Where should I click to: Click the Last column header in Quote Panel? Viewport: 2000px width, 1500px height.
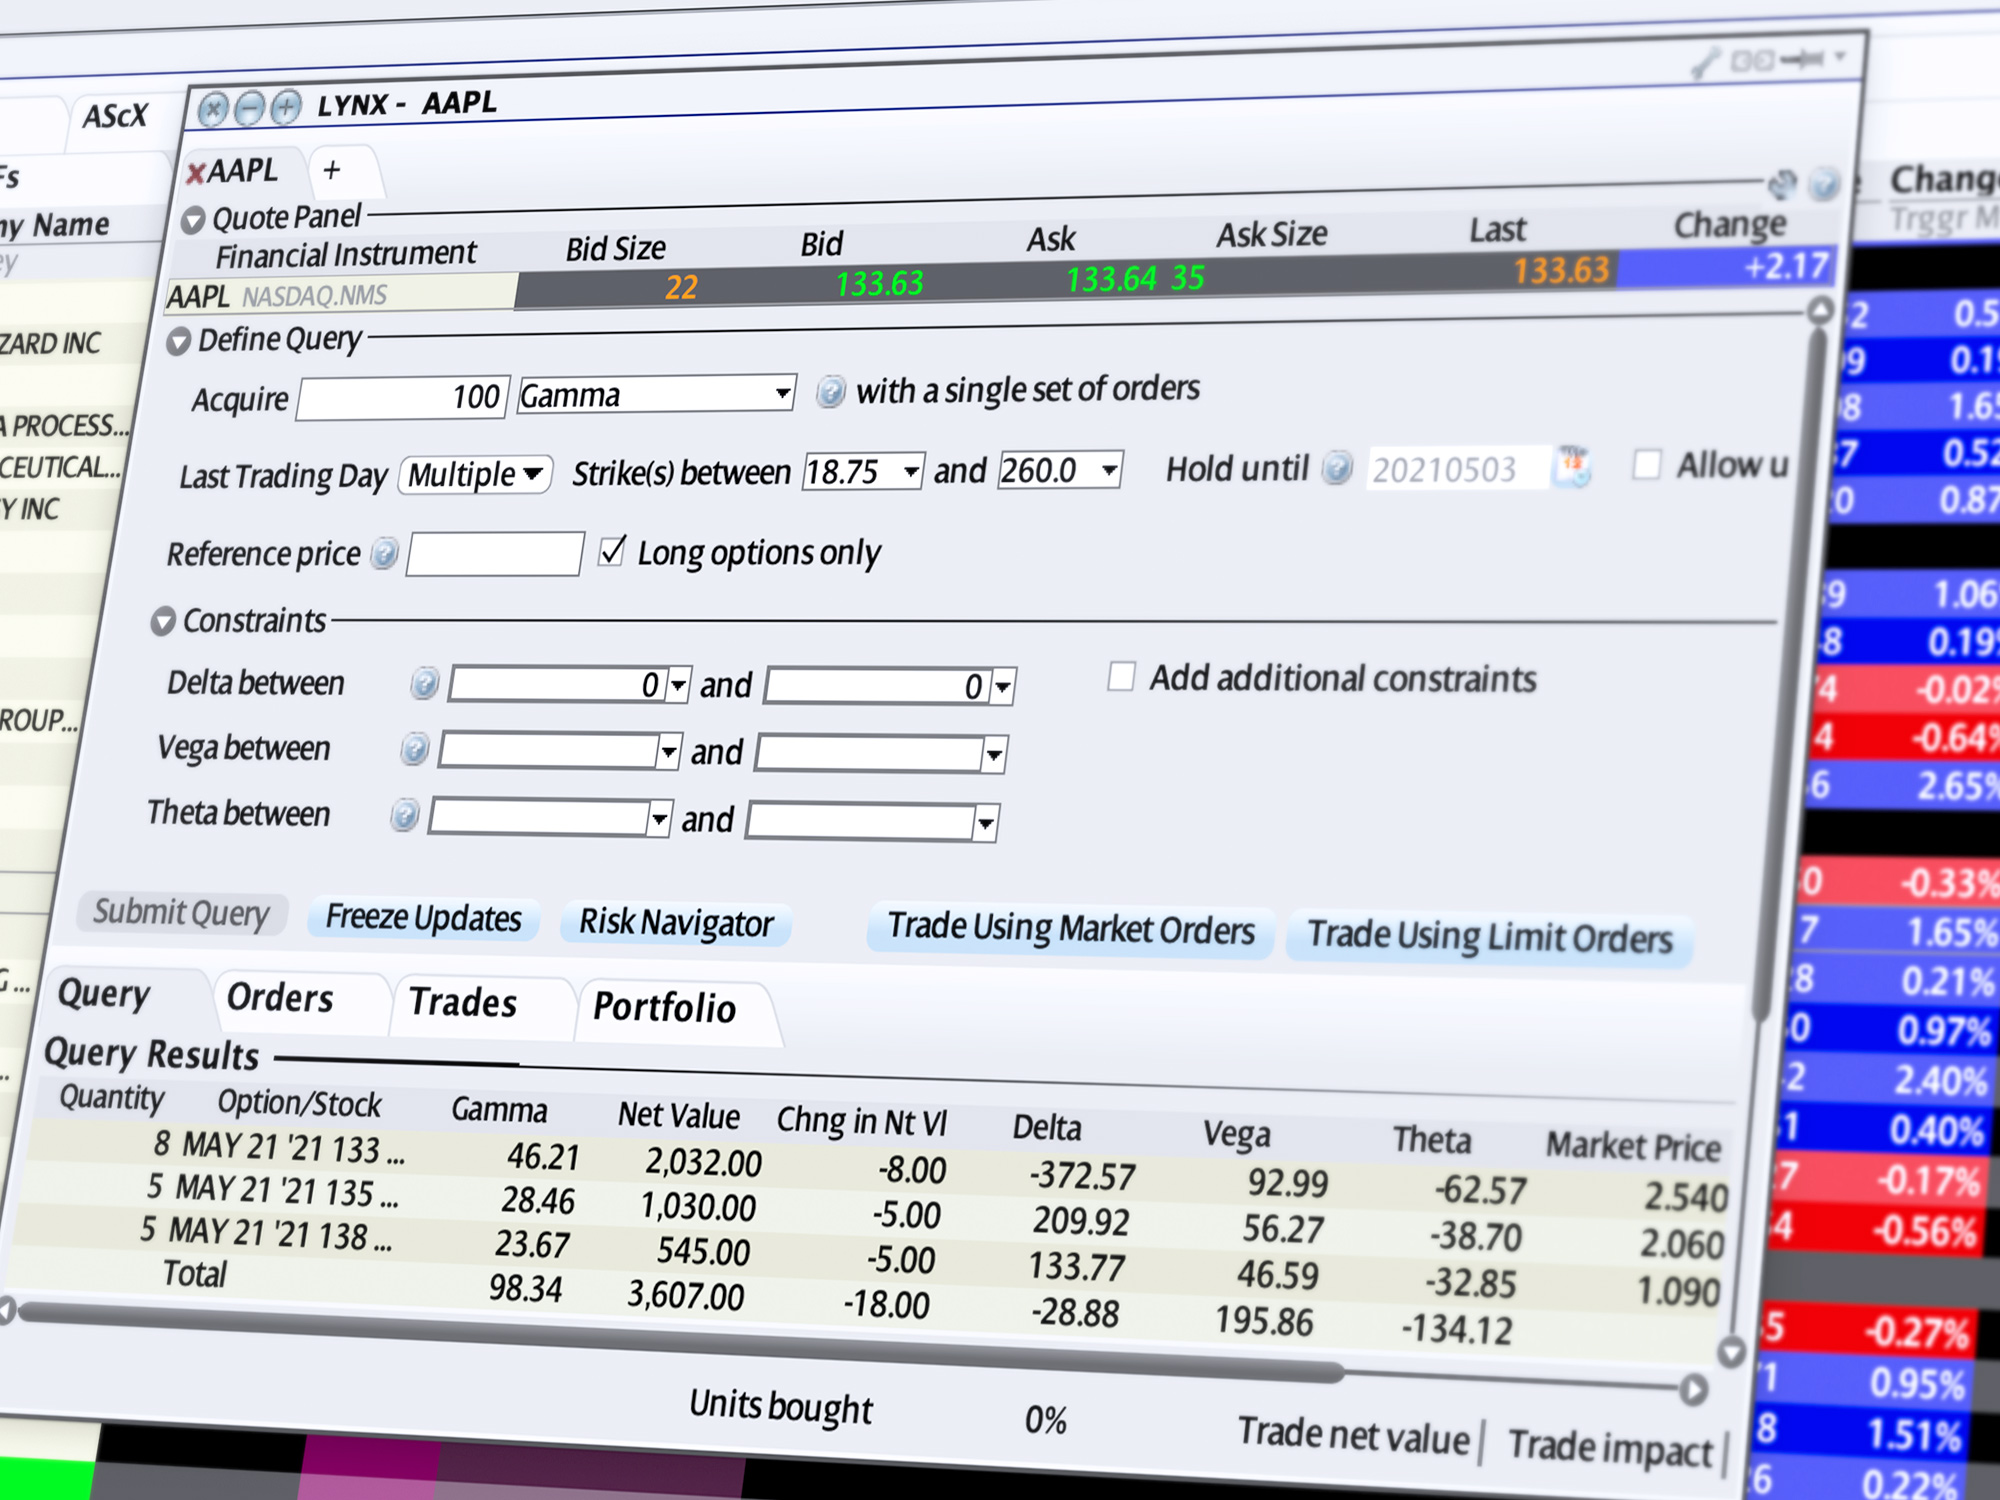(x=1497, y=231)
